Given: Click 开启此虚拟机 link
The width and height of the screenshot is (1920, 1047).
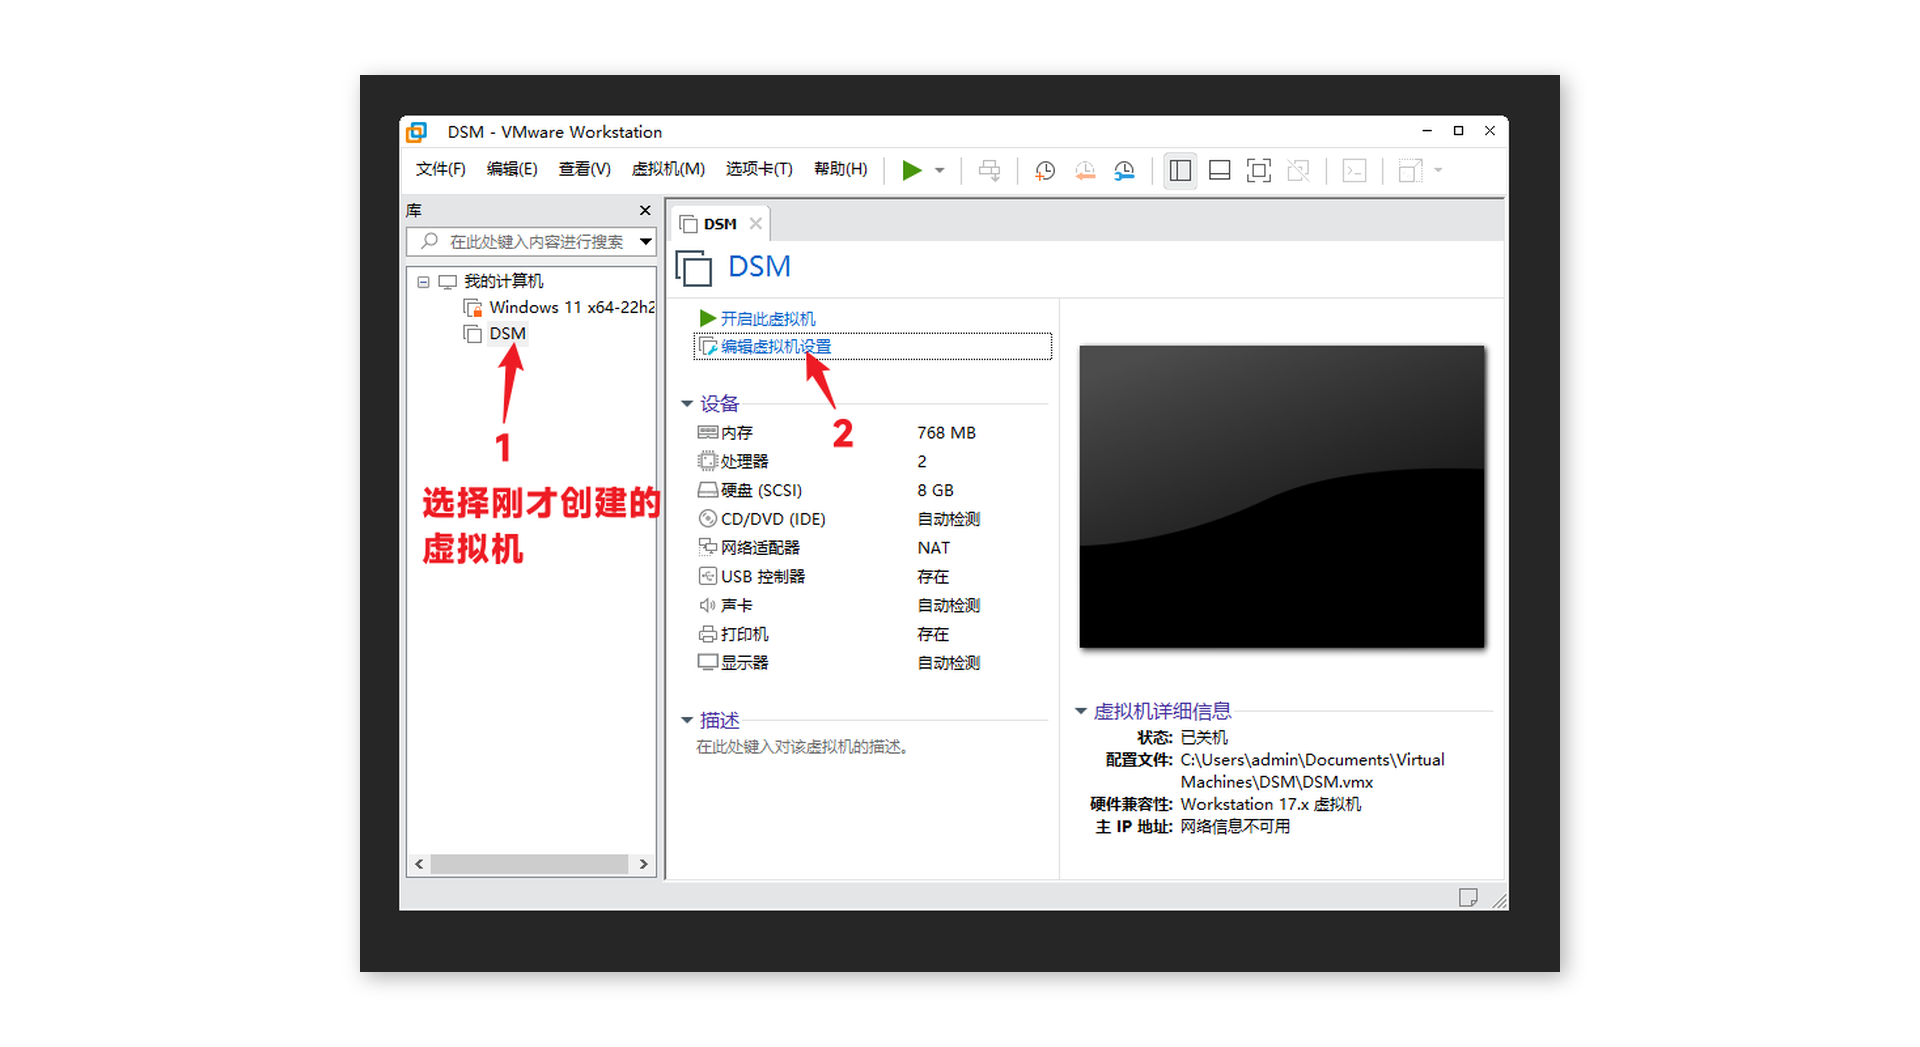Looking at the screenshot, I should tap(767, 318).
